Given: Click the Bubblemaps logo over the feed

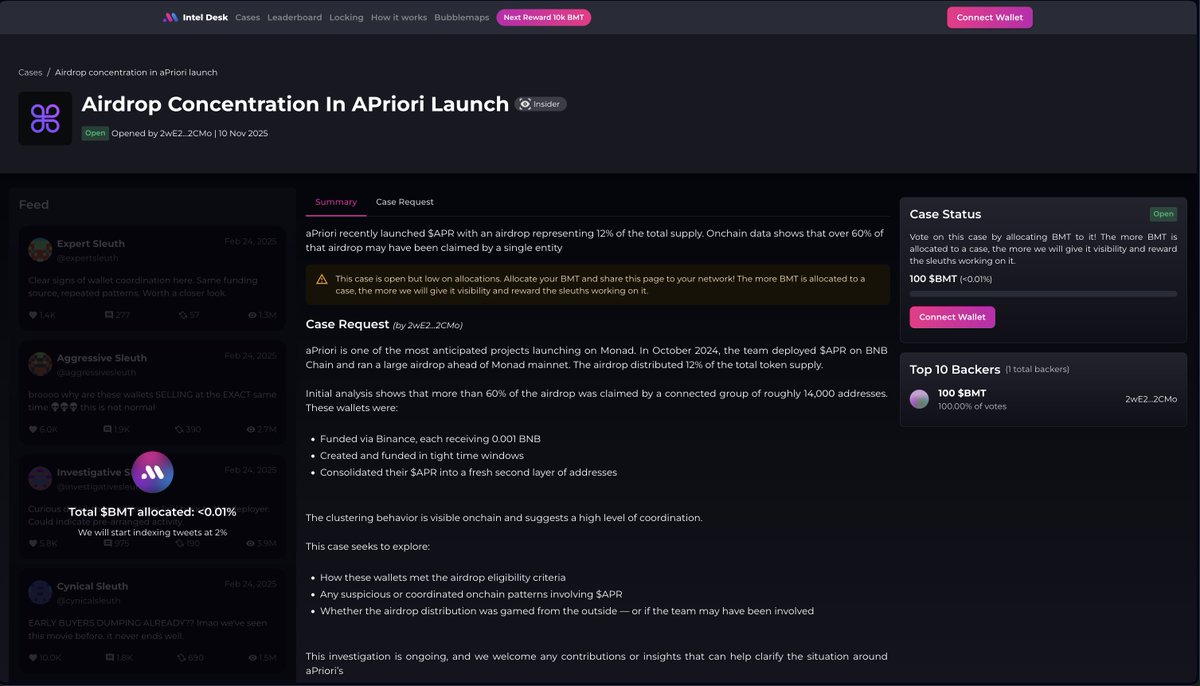Looking at the screenshot, I should point(153,471).
